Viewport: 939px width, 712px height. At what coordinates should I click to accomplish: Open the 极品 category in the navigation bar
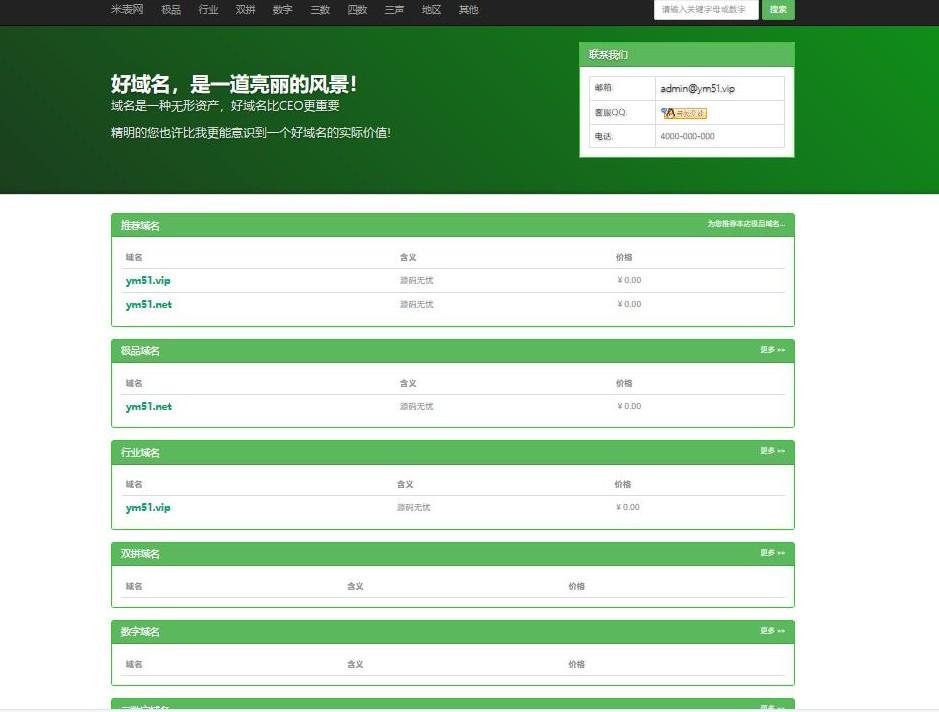tap(169, 10)
